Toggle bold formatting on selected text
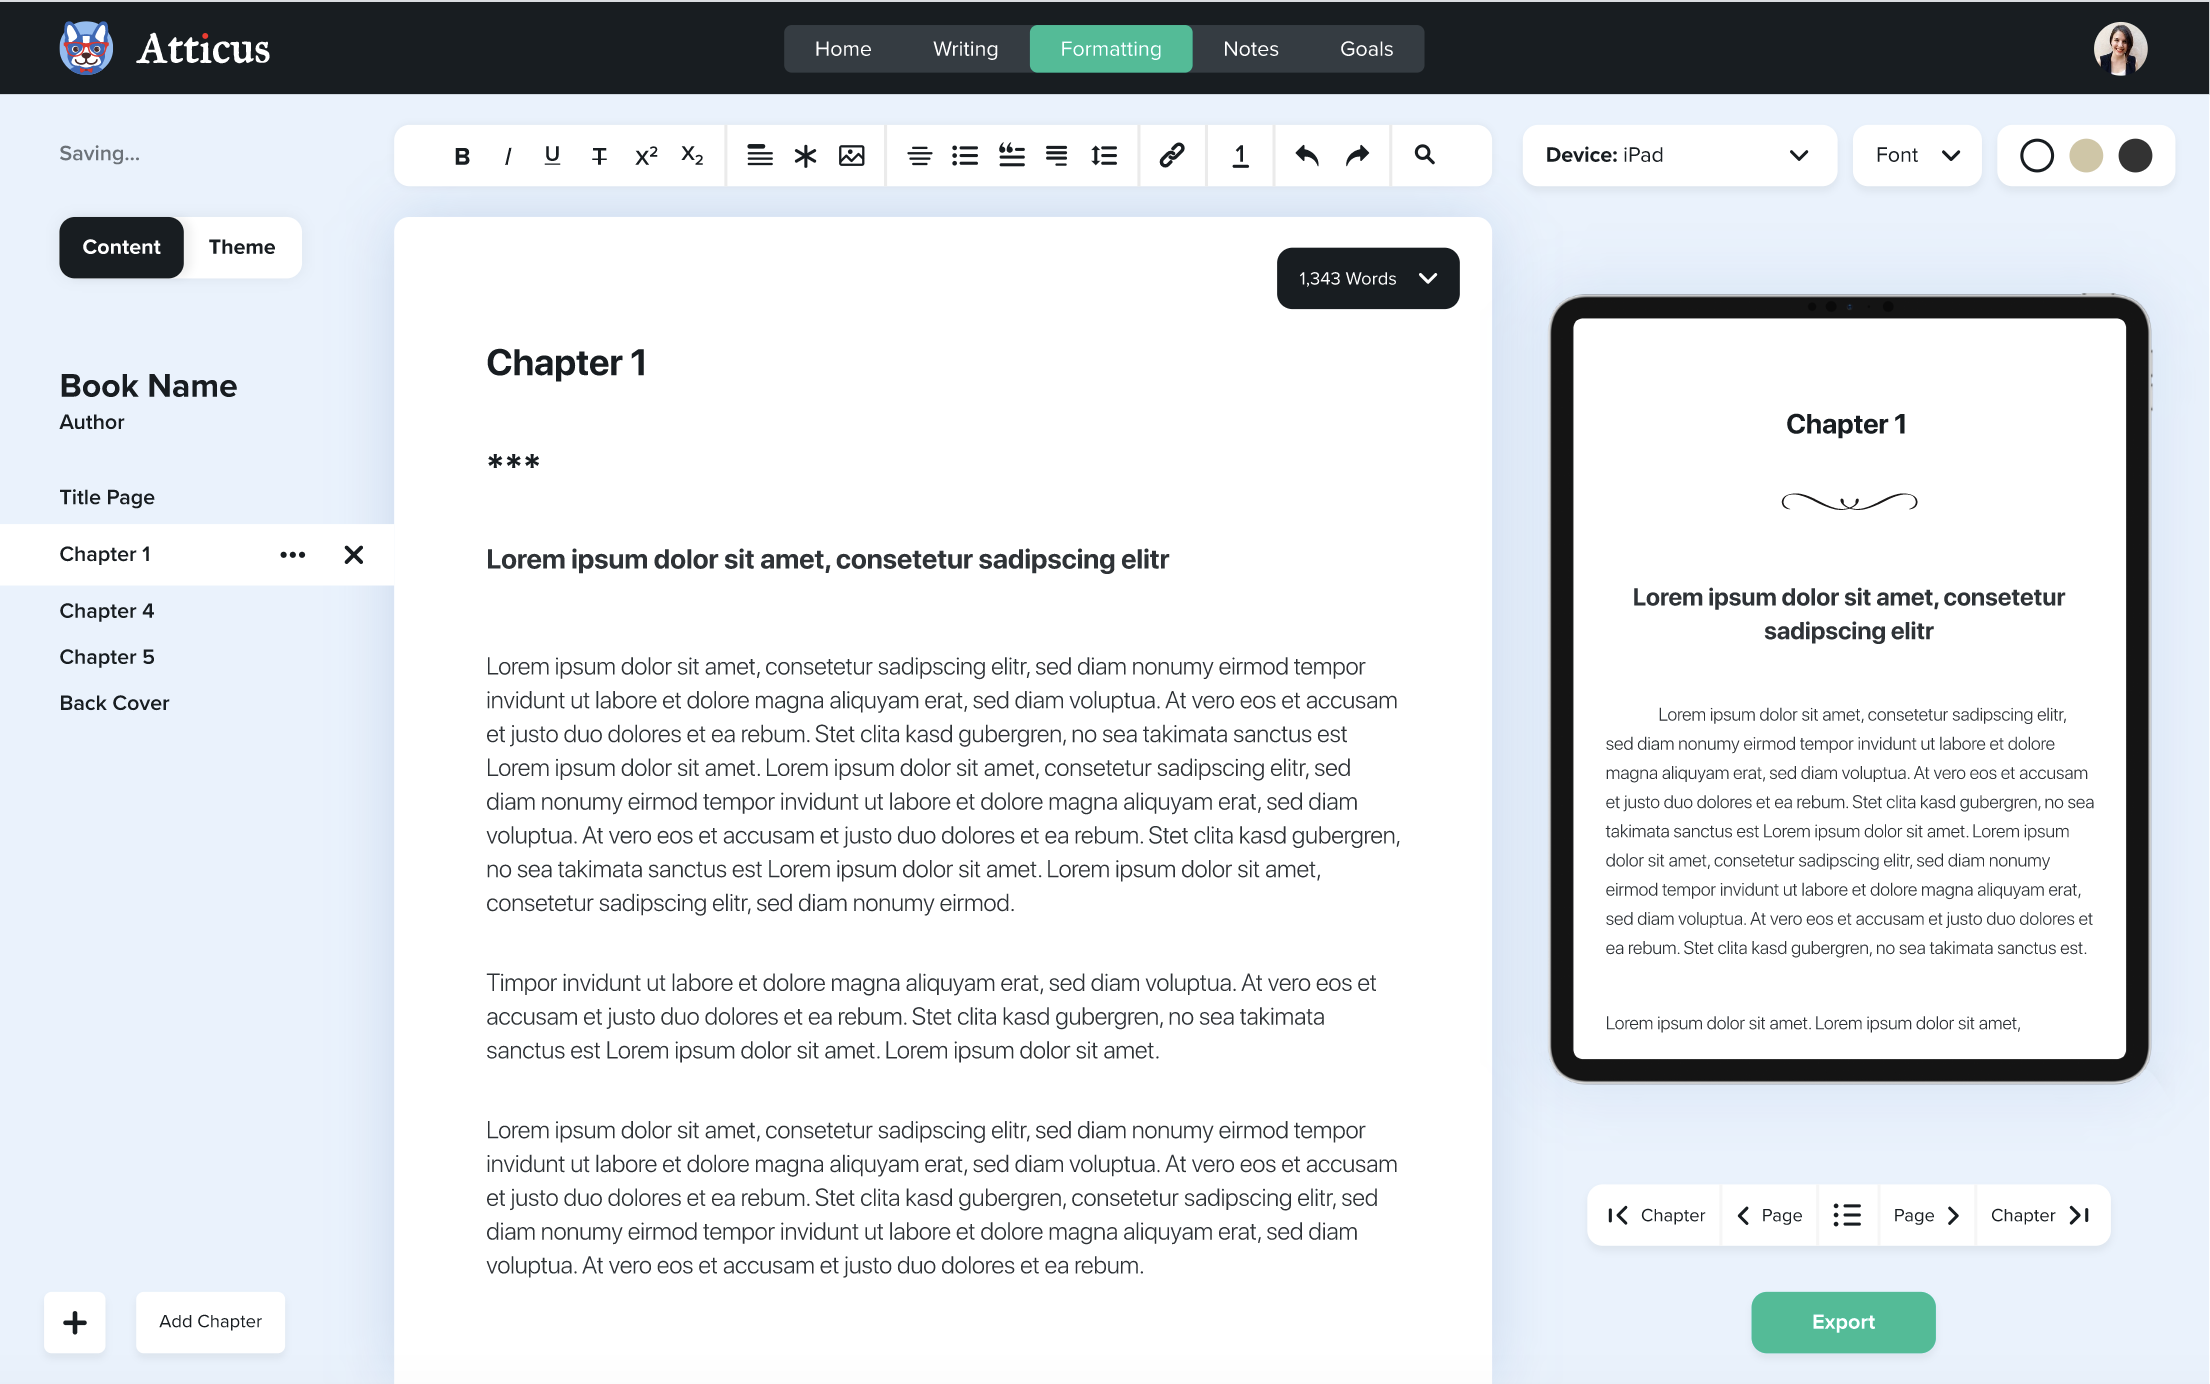This screenshot has width=2210, height=1384. pyautogui.click(x=462, y=155)
